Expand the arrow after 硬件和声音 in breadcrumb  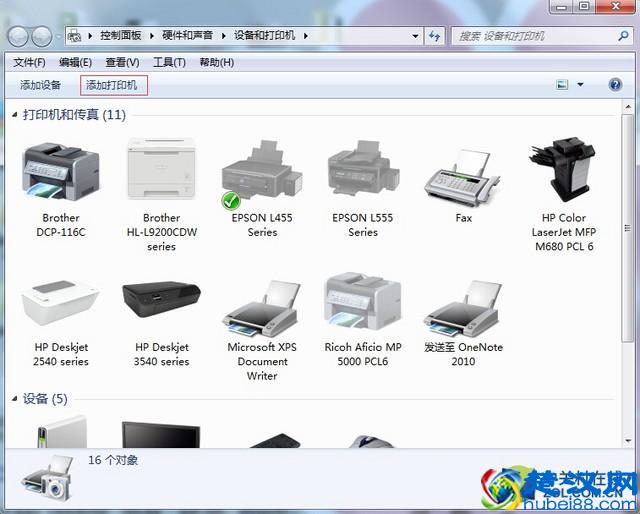tap(224, 36)
